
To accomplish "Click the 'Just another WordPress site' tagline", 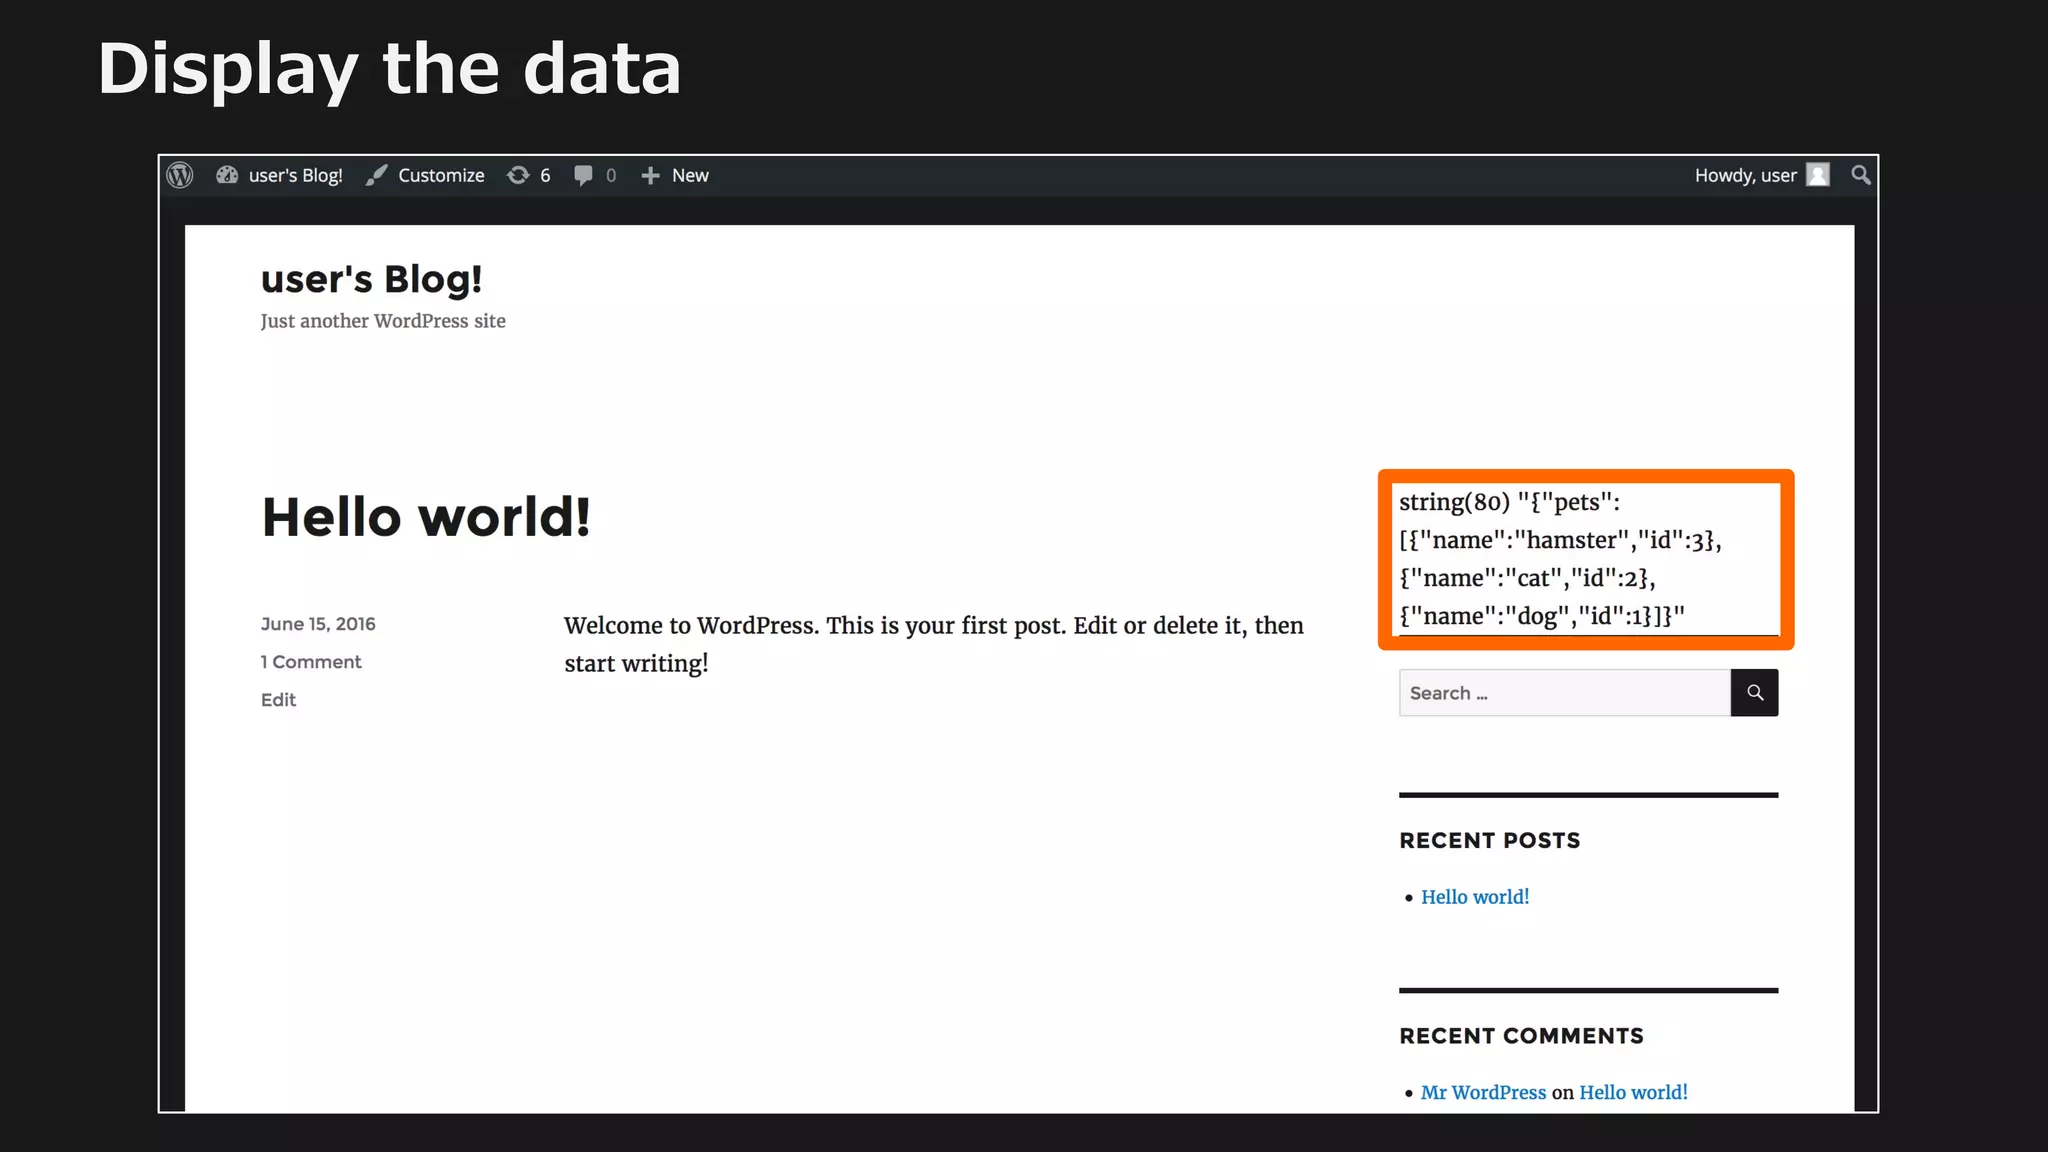I will pyautogui.click(x=383, y=321).
